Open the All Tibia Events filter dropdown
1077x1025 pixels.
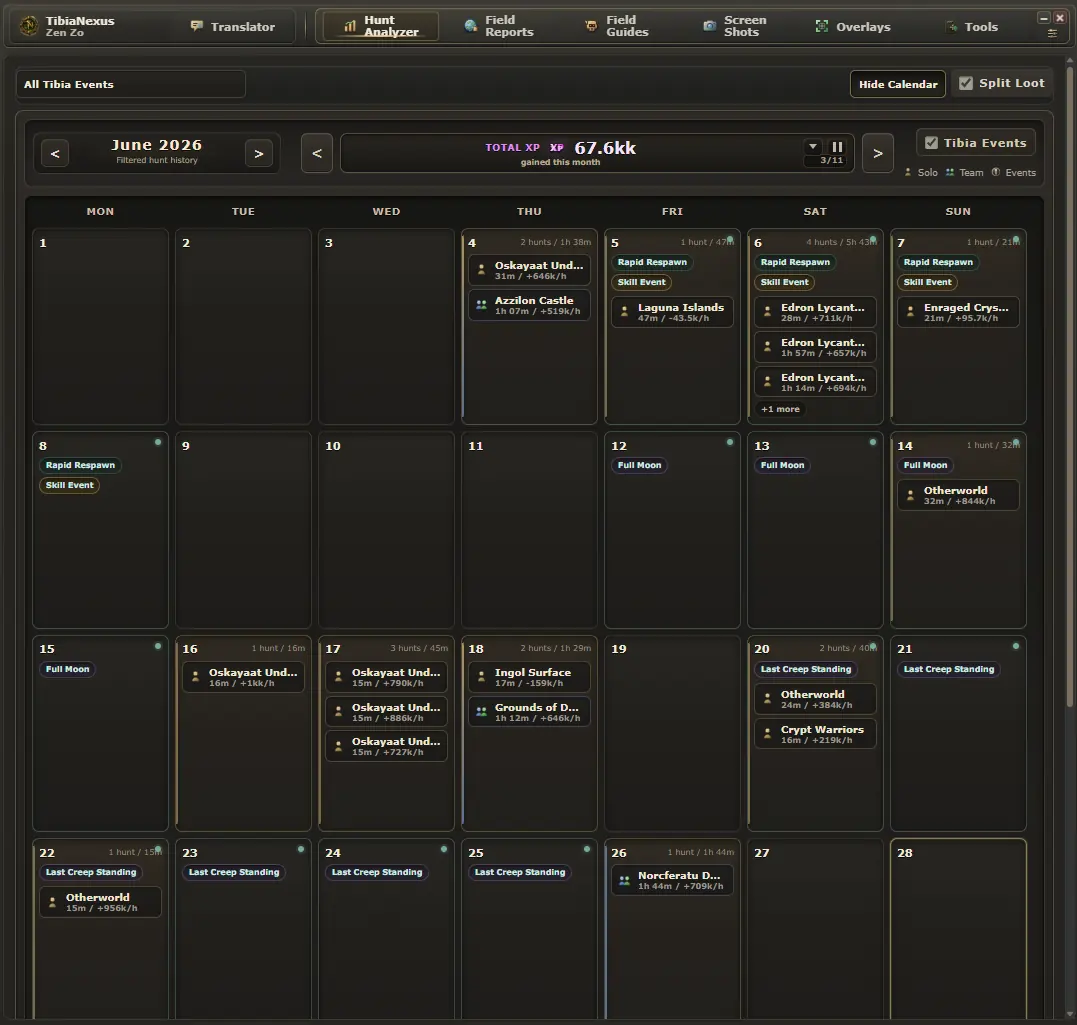coord(131,85)
